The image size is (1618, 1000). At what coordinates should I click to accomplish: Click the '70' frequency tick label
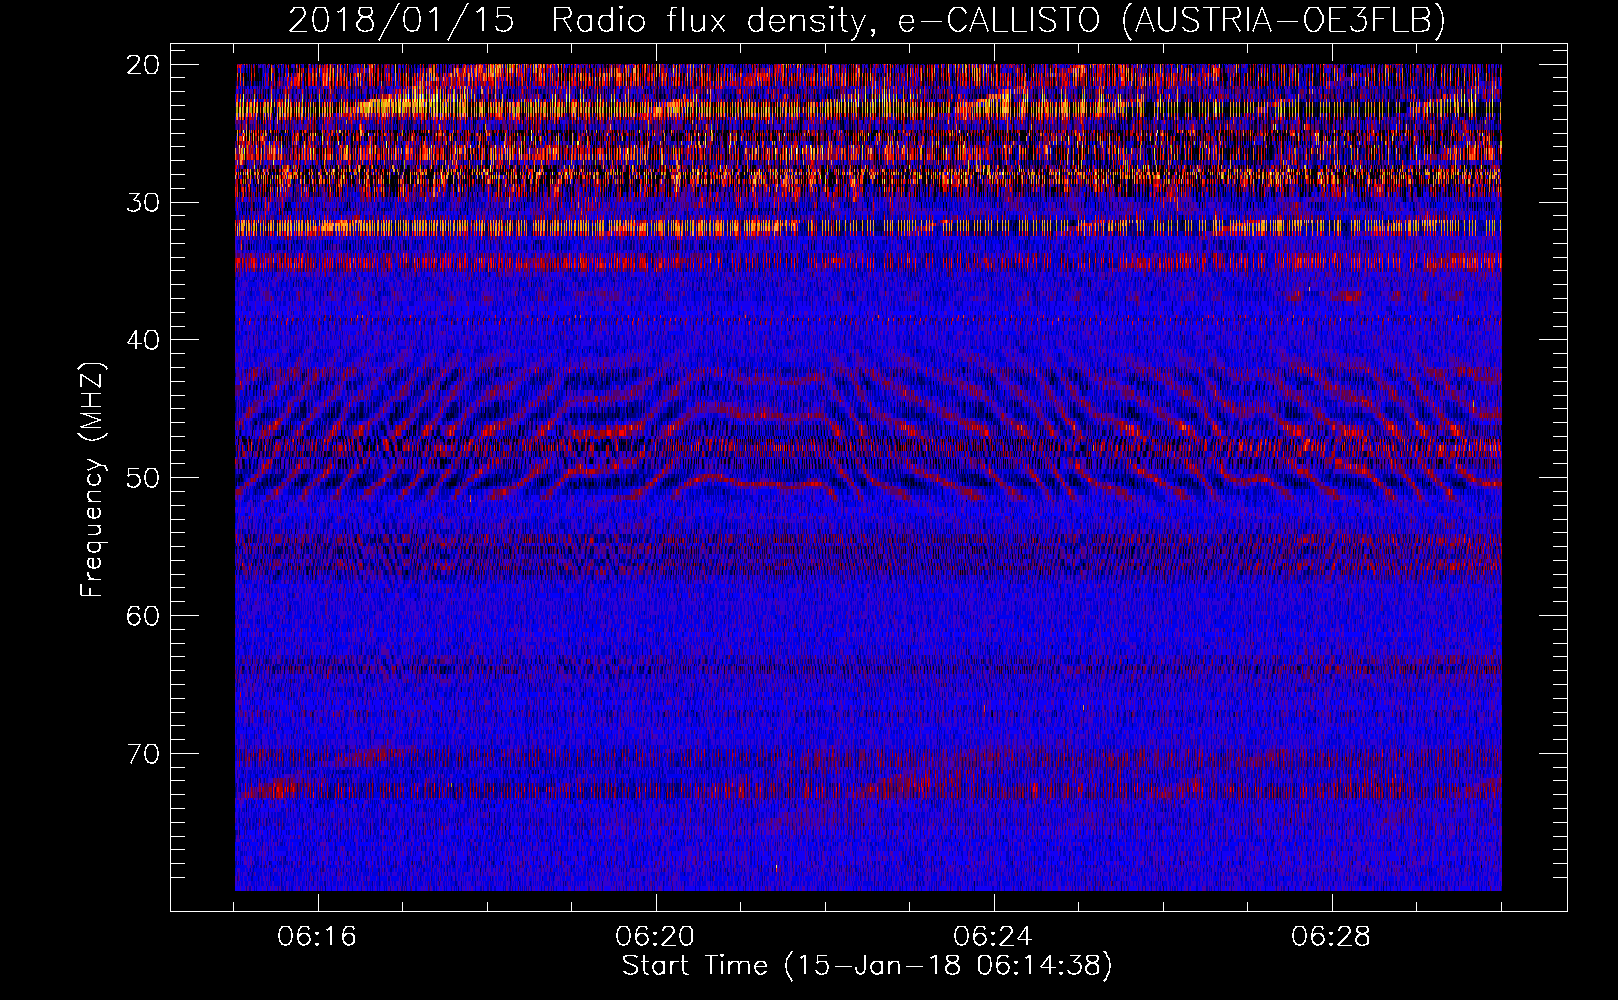144,753
